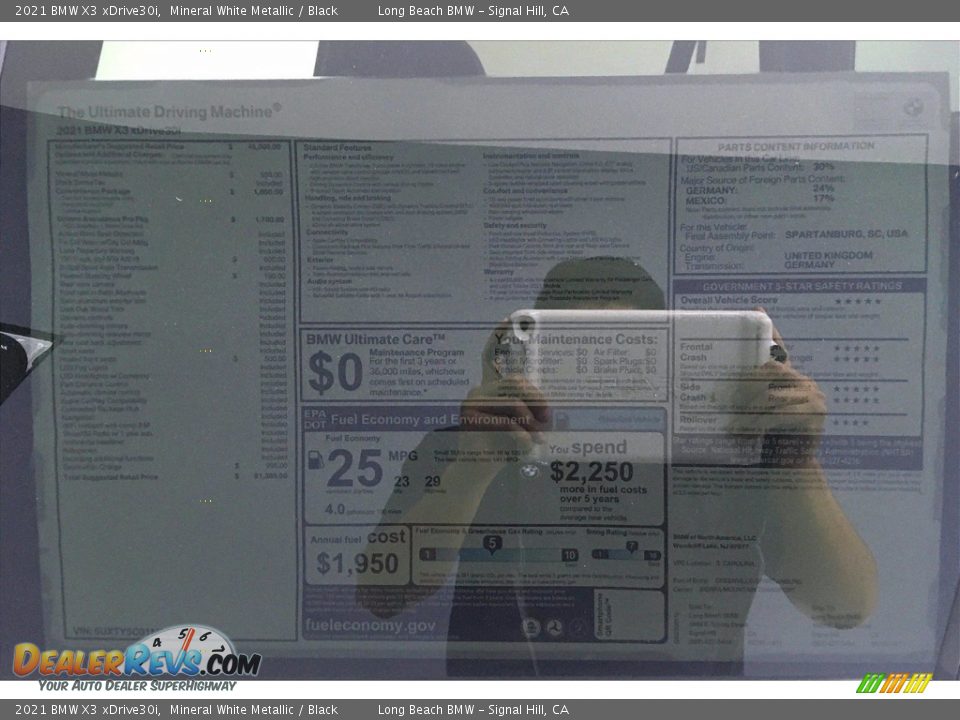Click the colored stripes logo near the footer
960x720 pixels.
[894, 683]
